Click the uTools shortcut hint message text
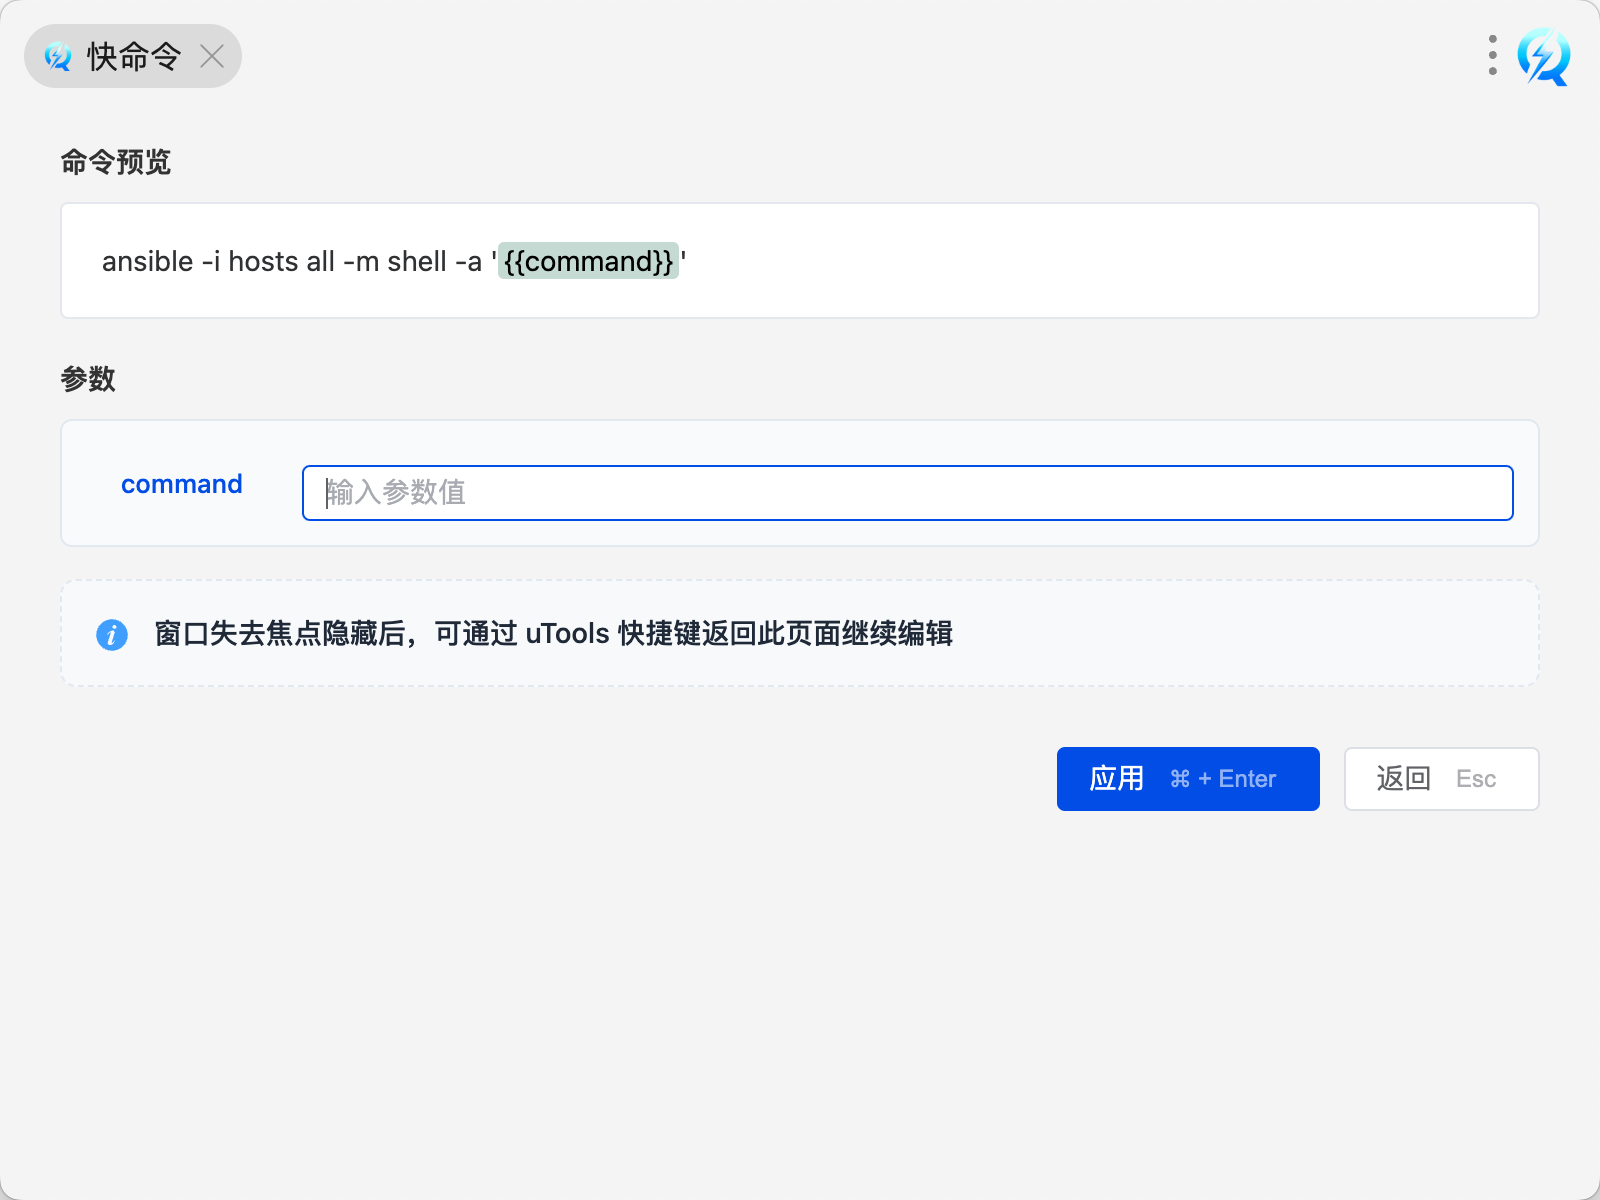This screenshot has width=1600, height=1200. pyautogui.click(x=553, y=634)
